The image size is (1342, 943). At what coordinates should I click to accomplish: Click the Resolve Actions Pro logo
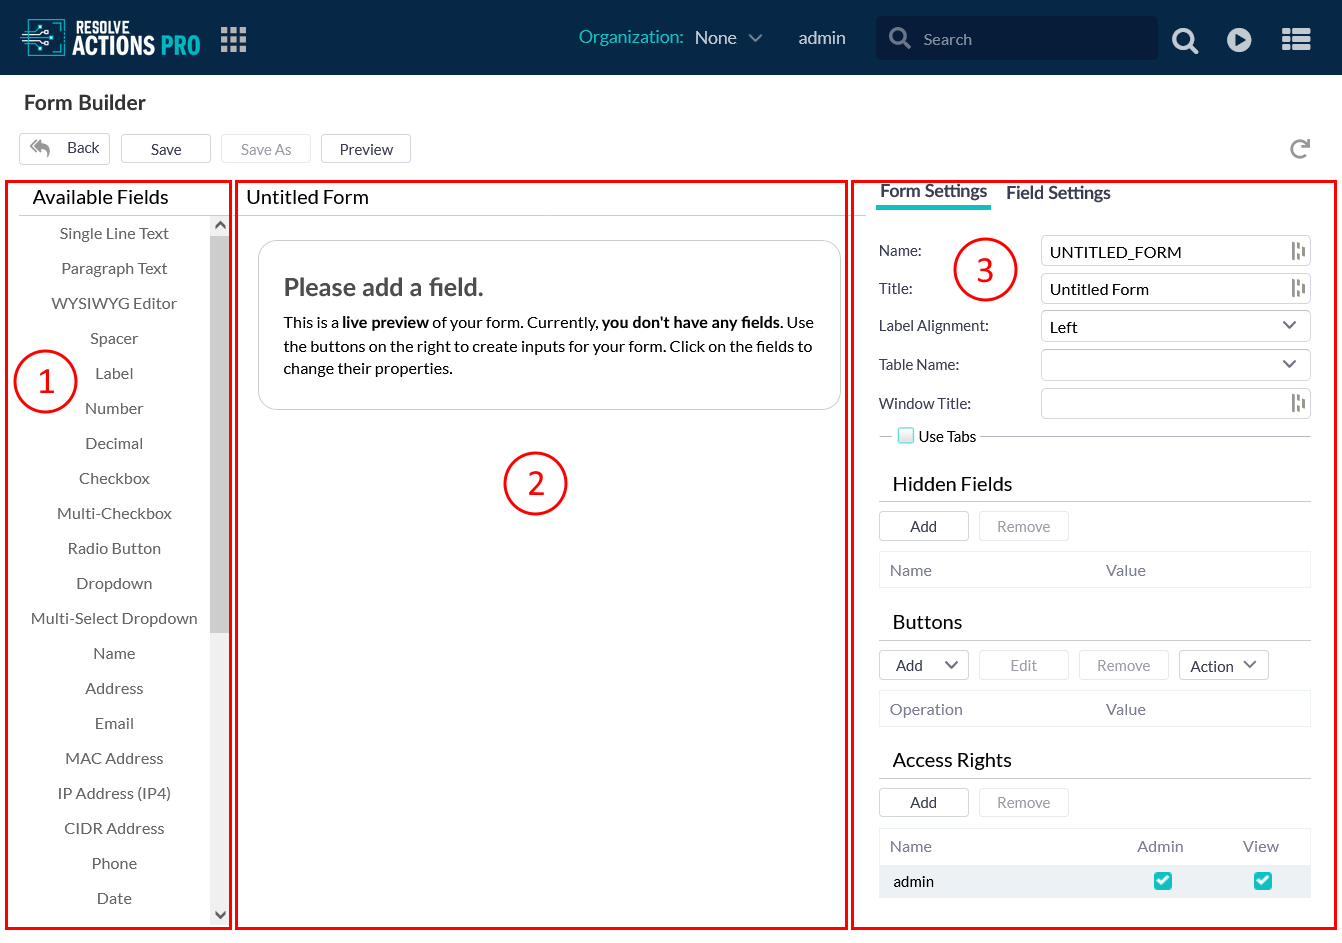click(x=111, y=38)
